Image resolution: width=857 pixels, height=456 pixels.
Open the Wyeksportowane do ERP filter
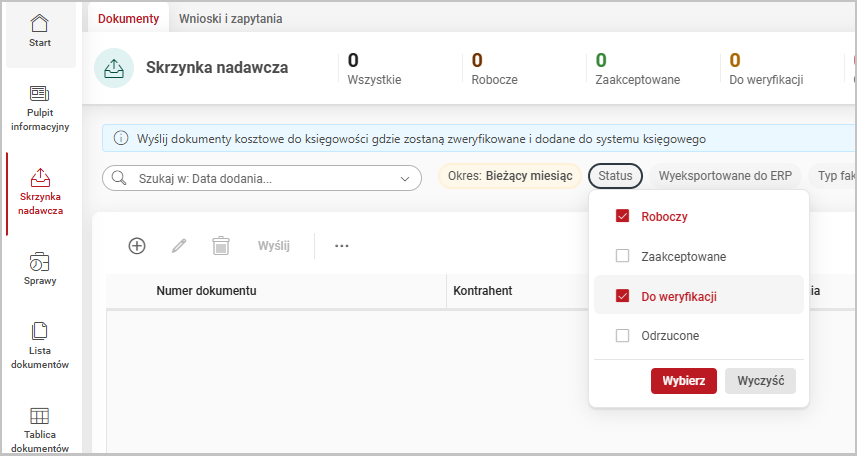(x=724, y=176)
